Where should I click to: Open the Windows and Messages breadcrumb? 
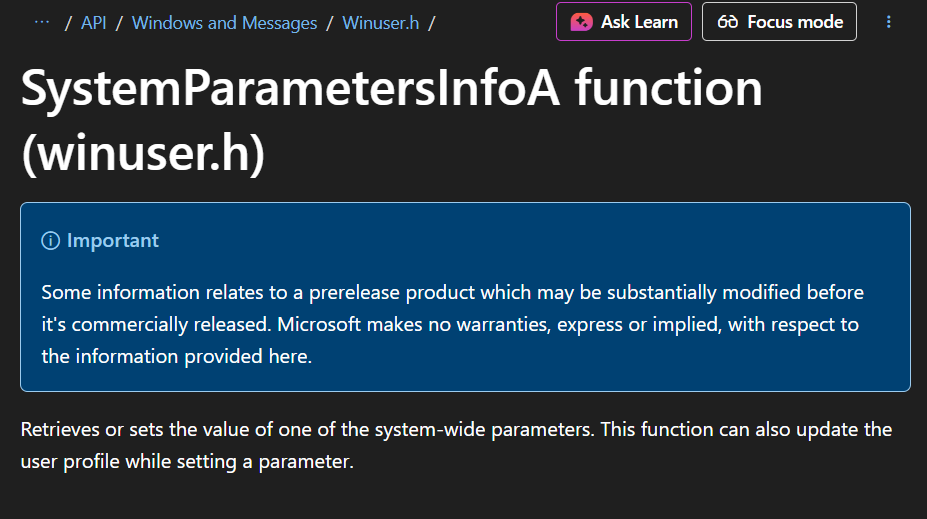(x=224, y=23)
